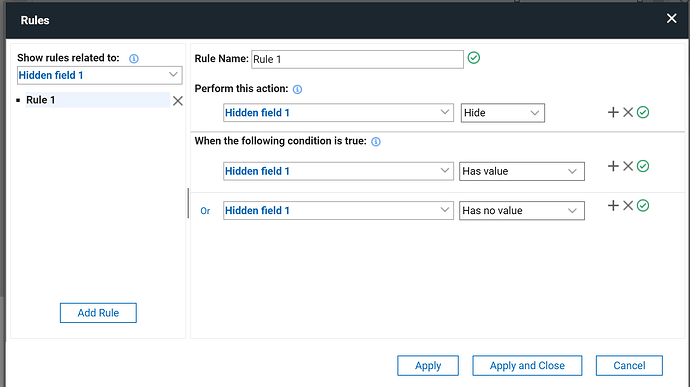Viewport: 690px width, 387px height.
Task: Open first condition Hidden field 1 dropdown
Action: pyautogui.click(x=338, y=171)
